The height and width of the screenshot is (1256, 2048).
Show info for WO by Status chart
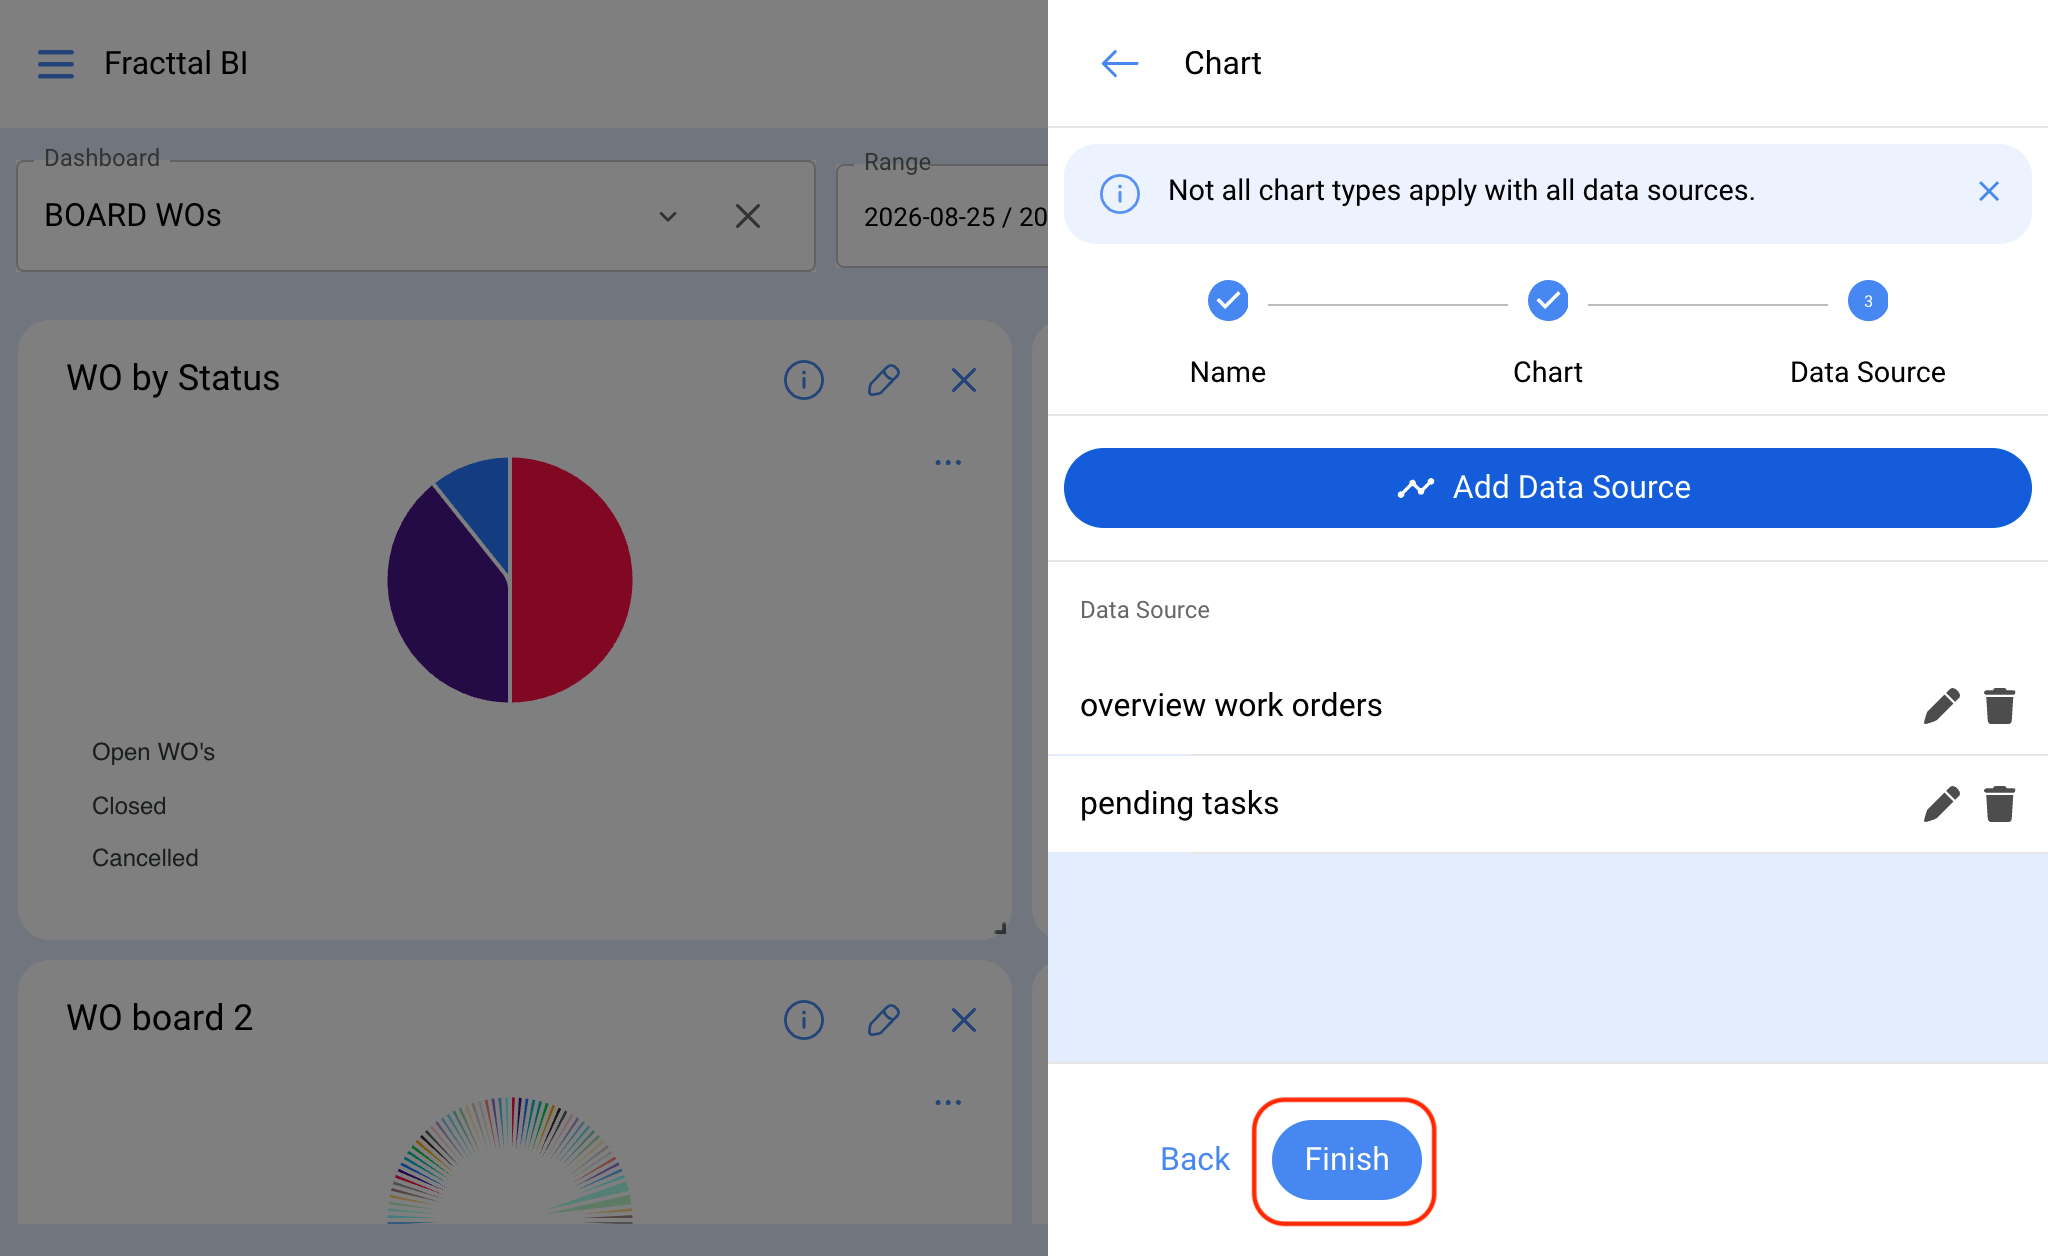pyautogui.click(x=804, y=380)
